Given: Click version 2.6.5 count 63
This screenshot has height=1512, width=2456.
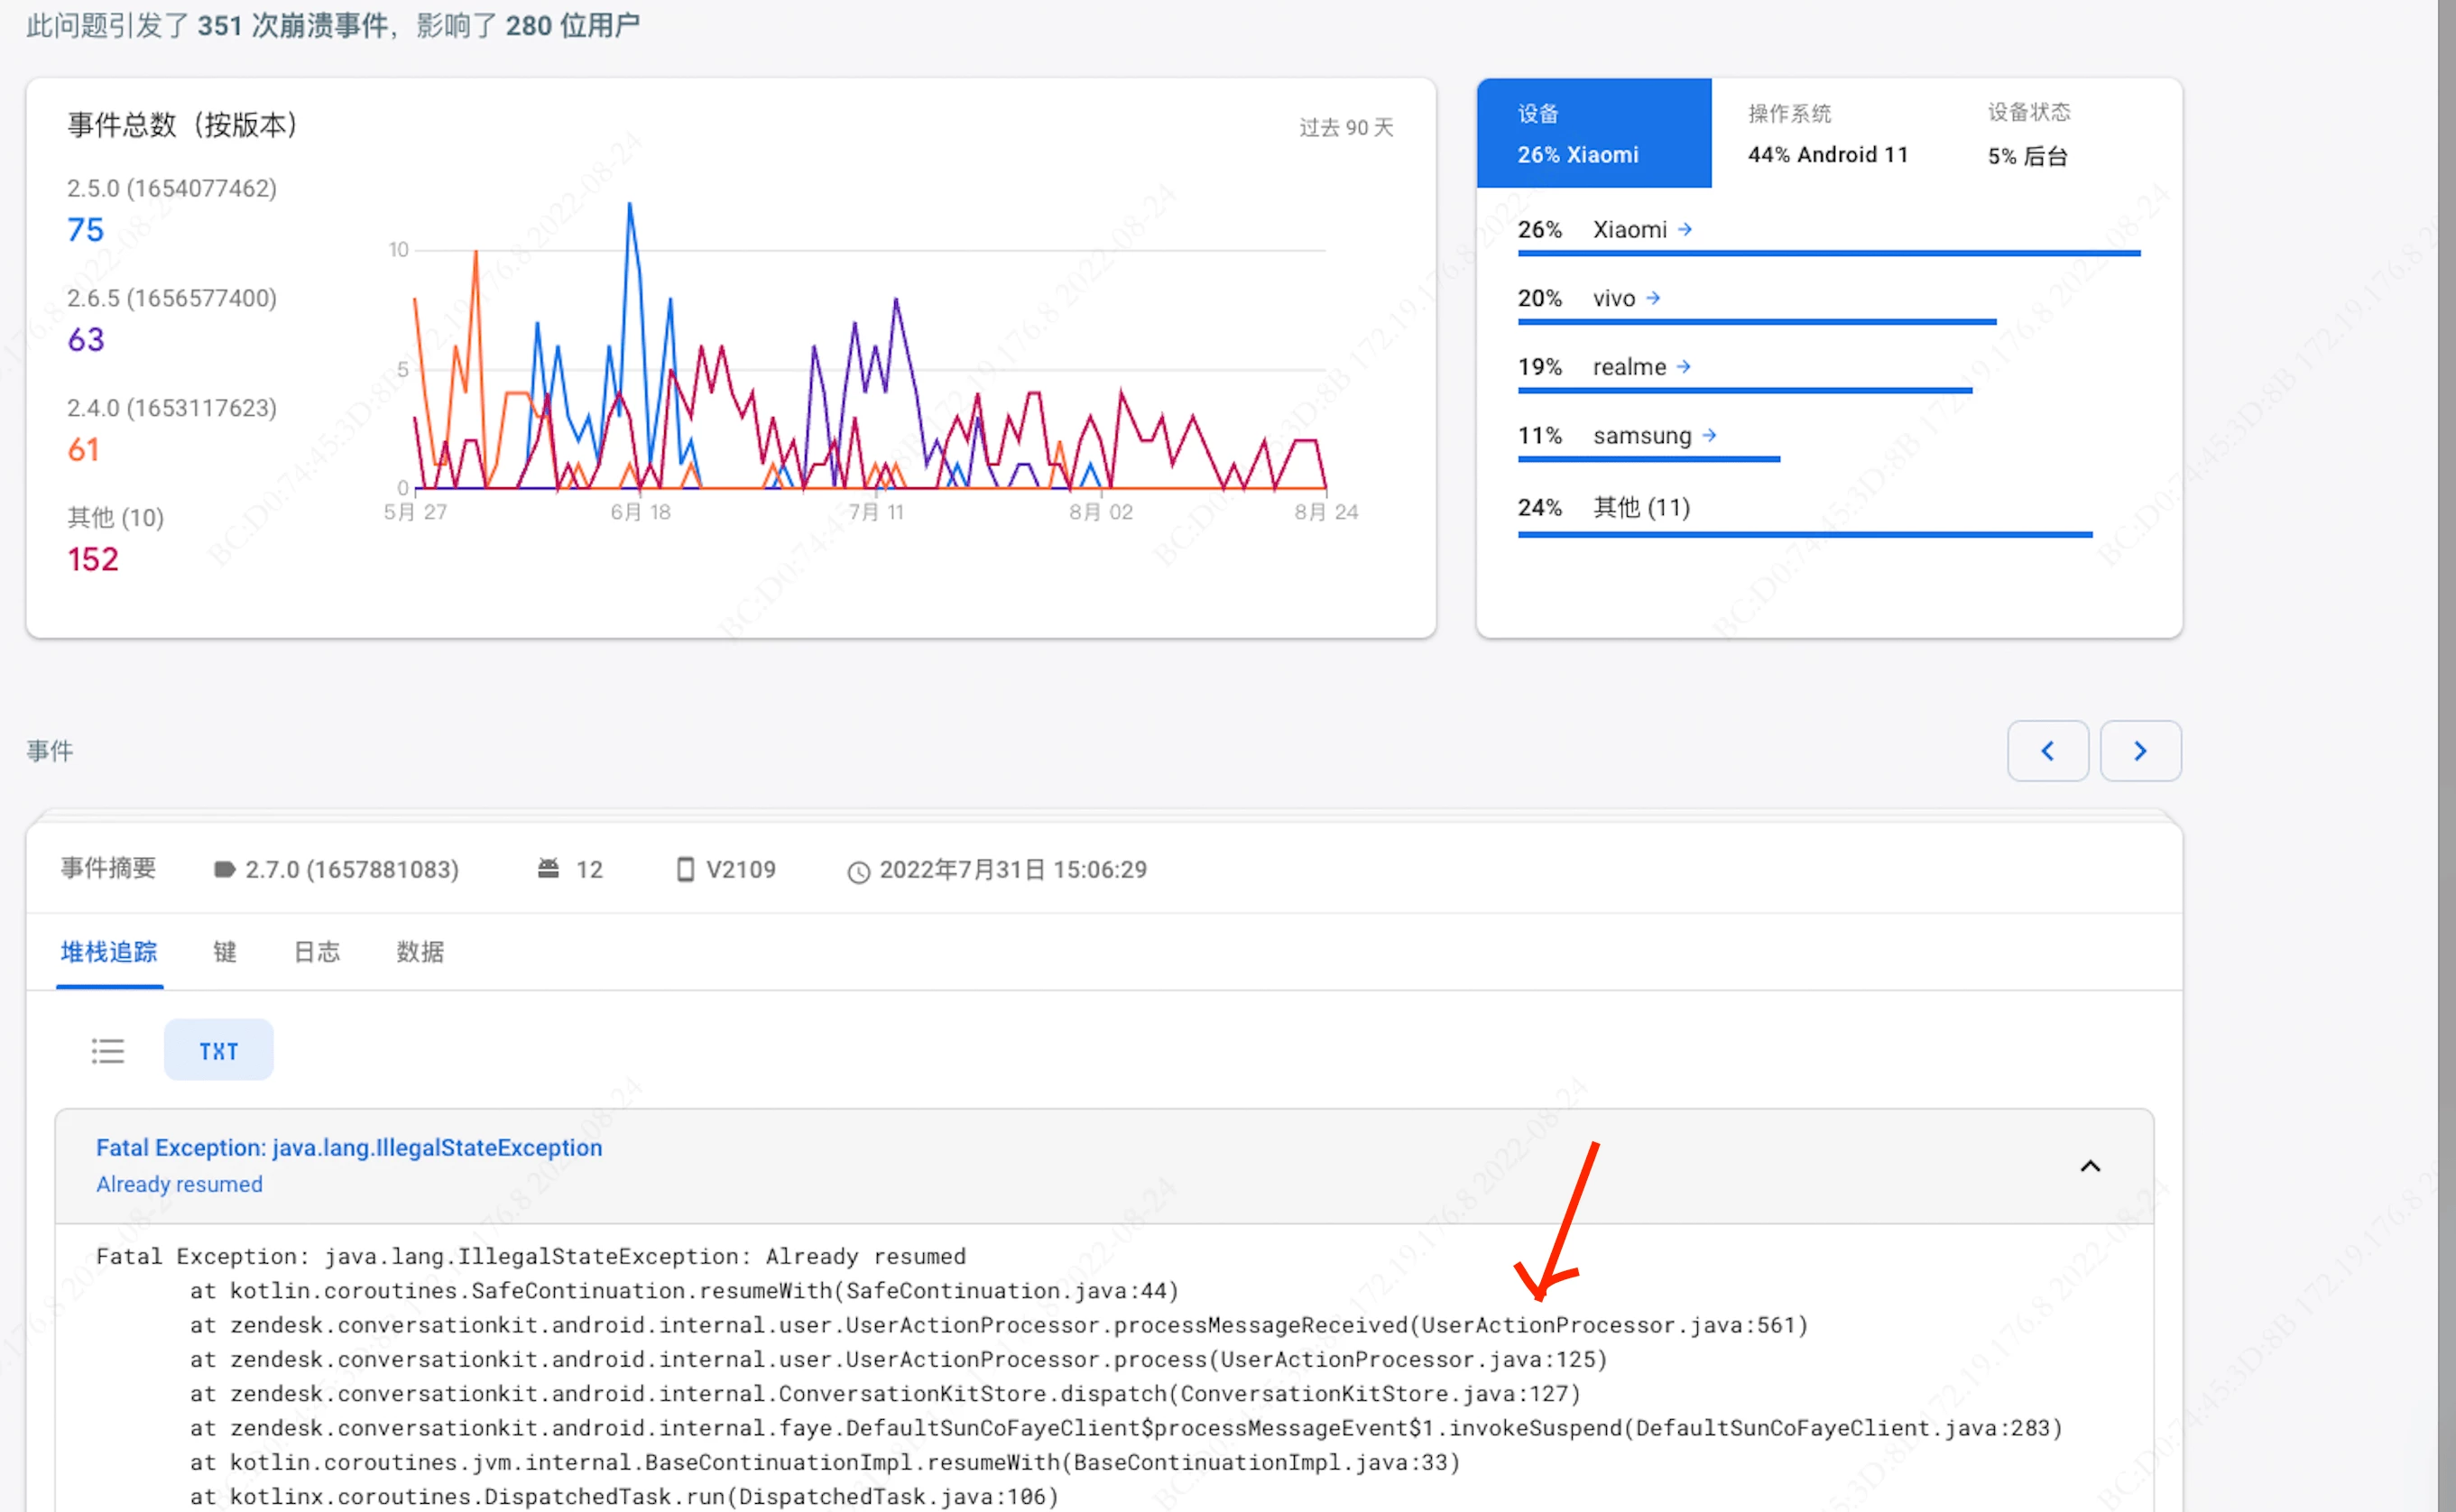Looking at the screenshot, I should (x=86, y=340).
